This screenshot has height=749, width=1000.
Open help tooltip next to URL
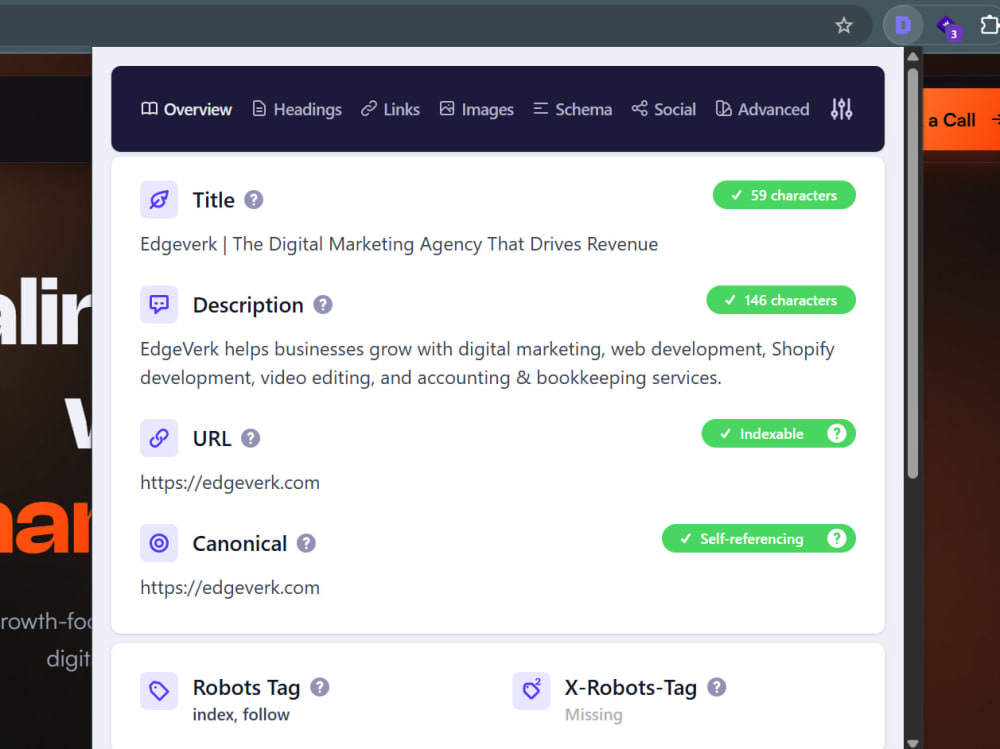pos(251,438)
